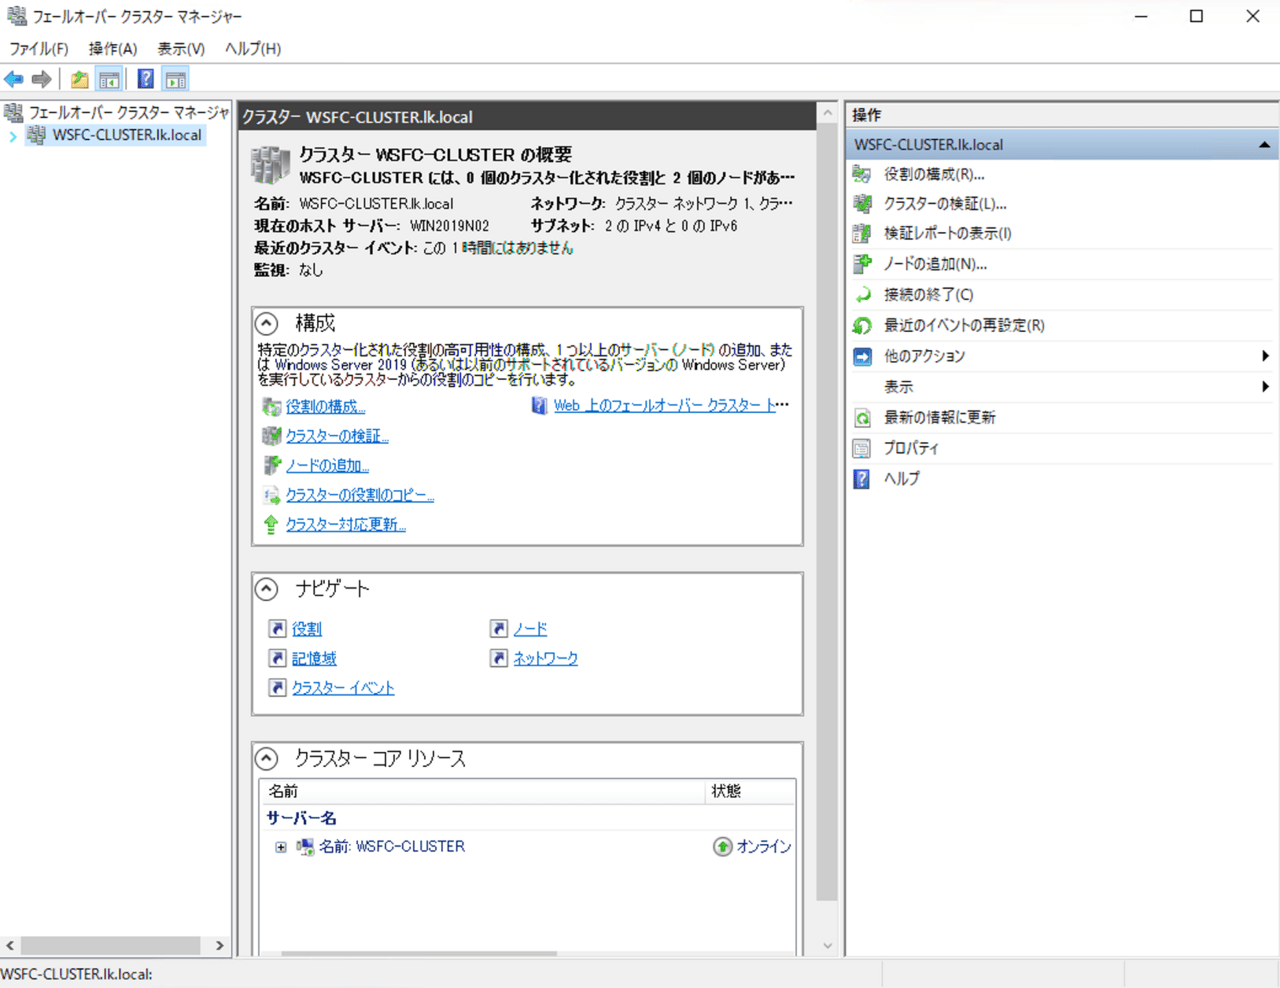Viewport: 1280px width, 988px height.
Task: Click the tree pane scroll left arrow
Action: point(10,945)
